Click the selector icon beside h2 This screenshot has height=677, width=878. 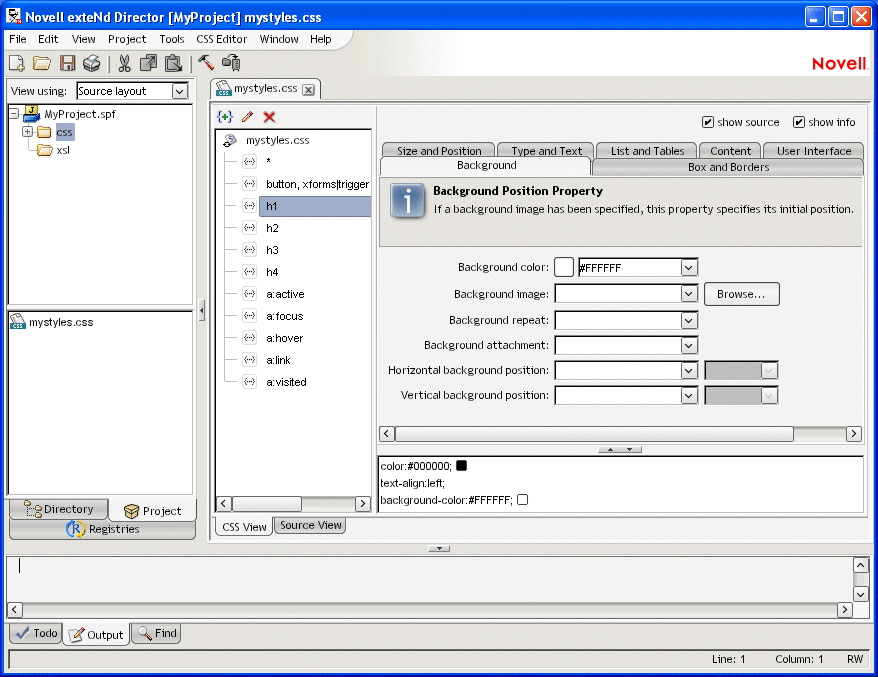click(250, 227)
